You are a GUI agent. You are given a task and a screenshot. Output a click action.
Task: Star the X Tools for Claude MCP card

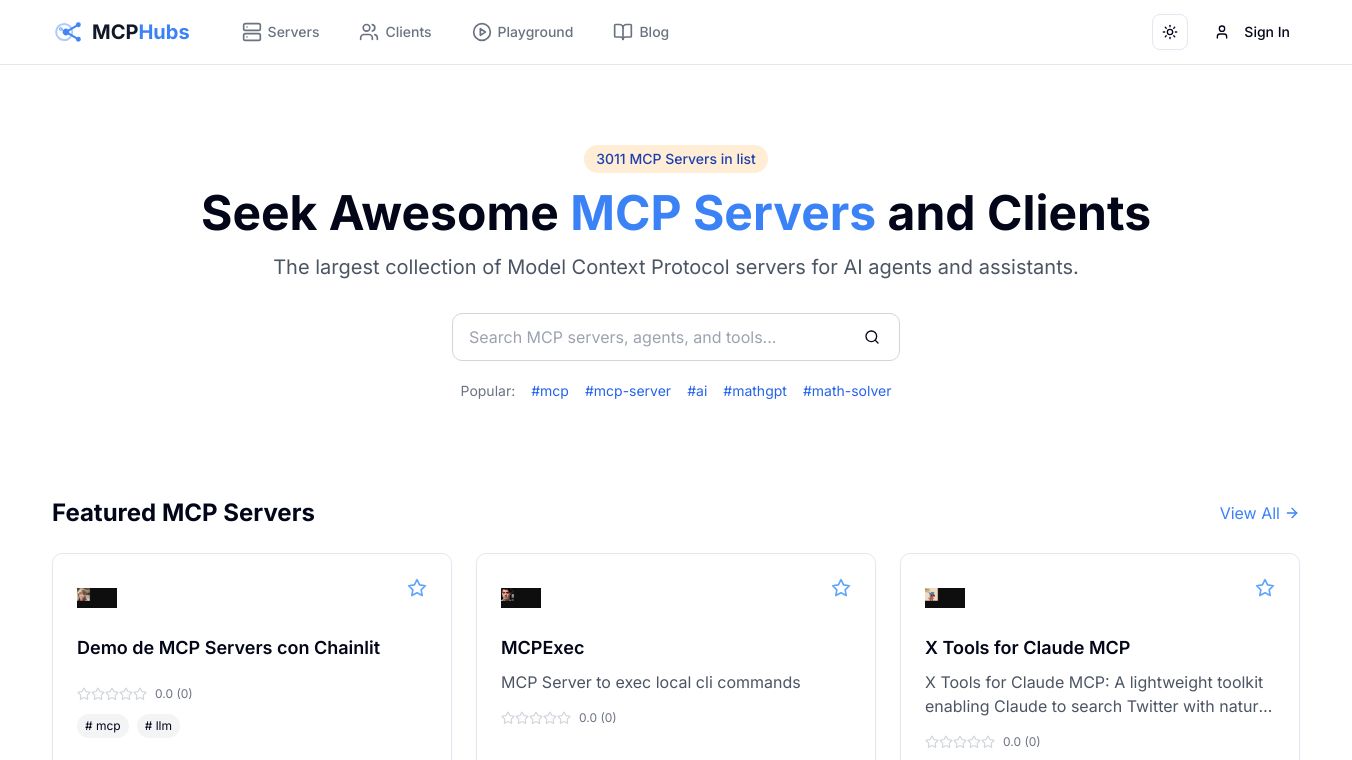click(1265, 588)
